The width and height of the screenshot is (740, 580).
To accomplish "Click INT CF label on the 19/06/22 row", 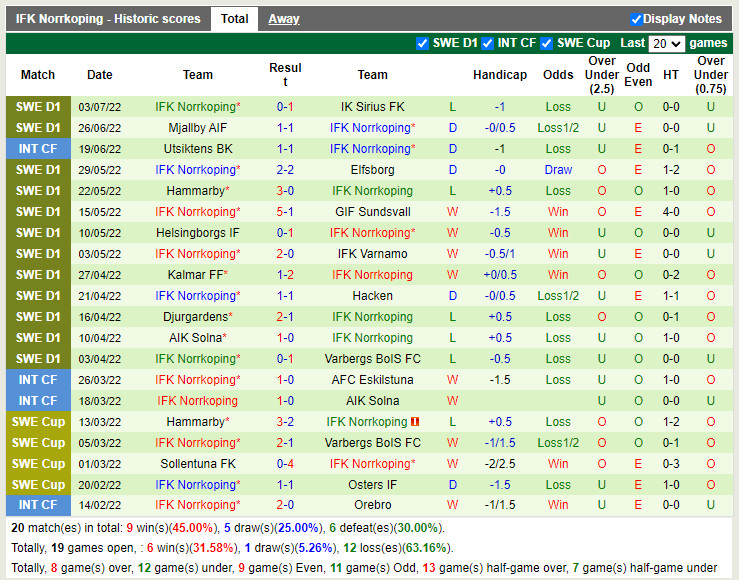I will [38, 149].
